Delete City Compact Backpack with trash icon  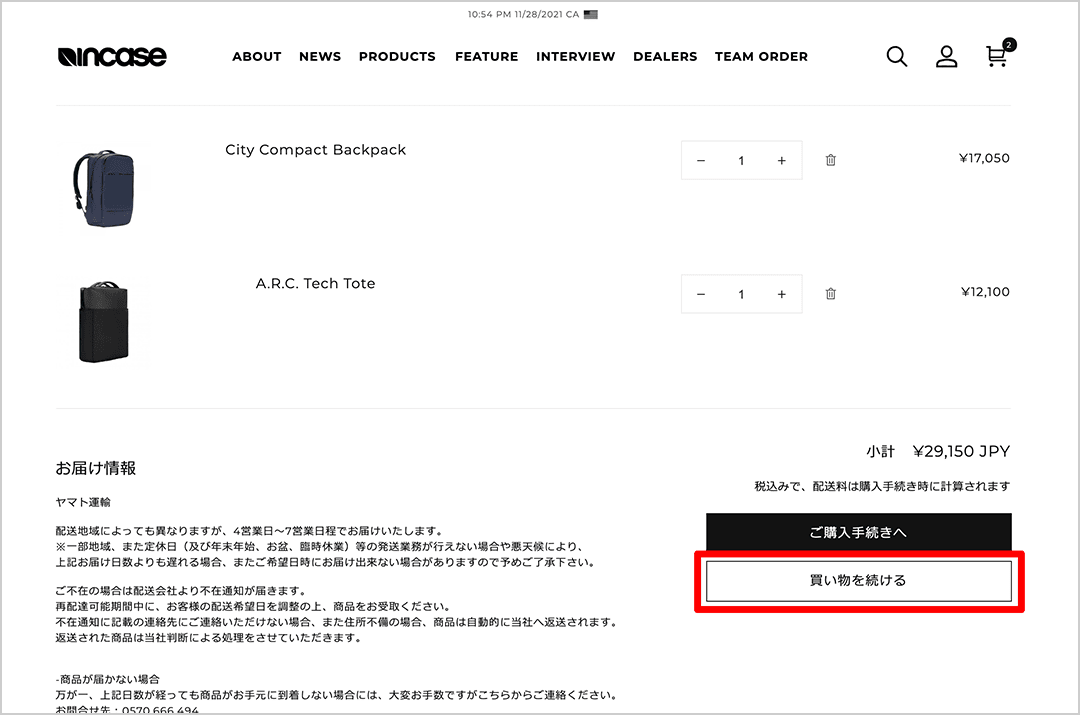point(830,160)
